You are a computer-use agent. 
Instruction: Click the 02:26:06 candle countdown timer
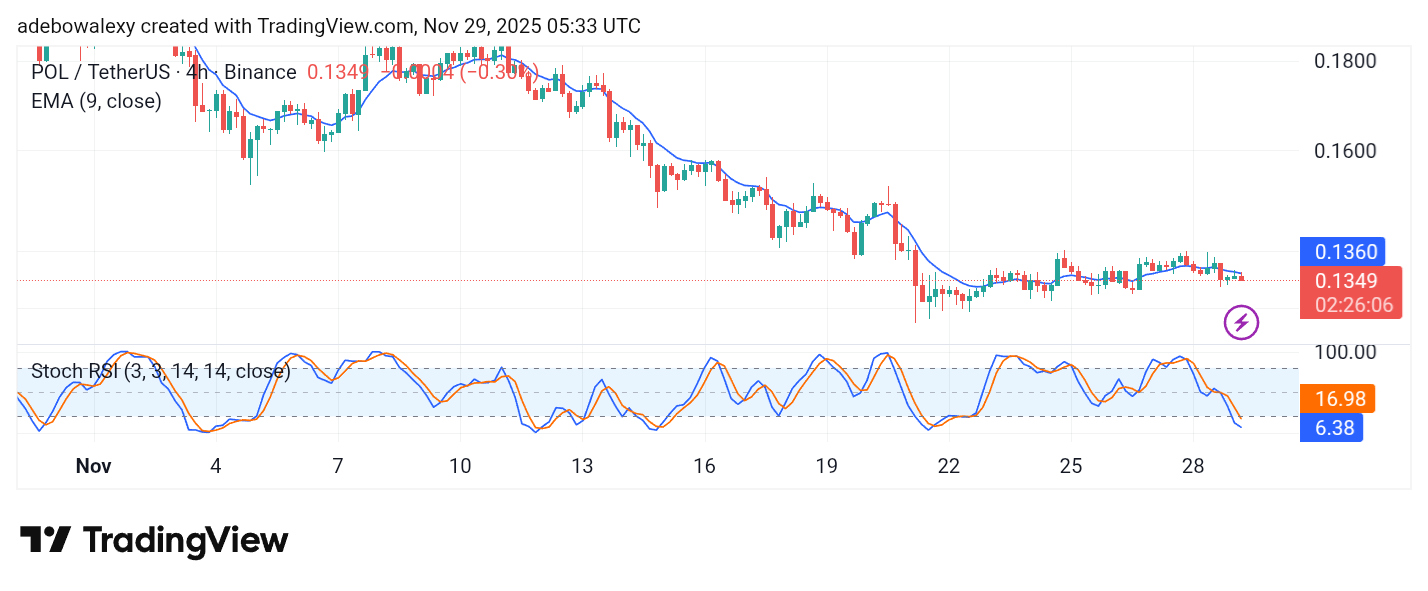(x=1354, y=305)
